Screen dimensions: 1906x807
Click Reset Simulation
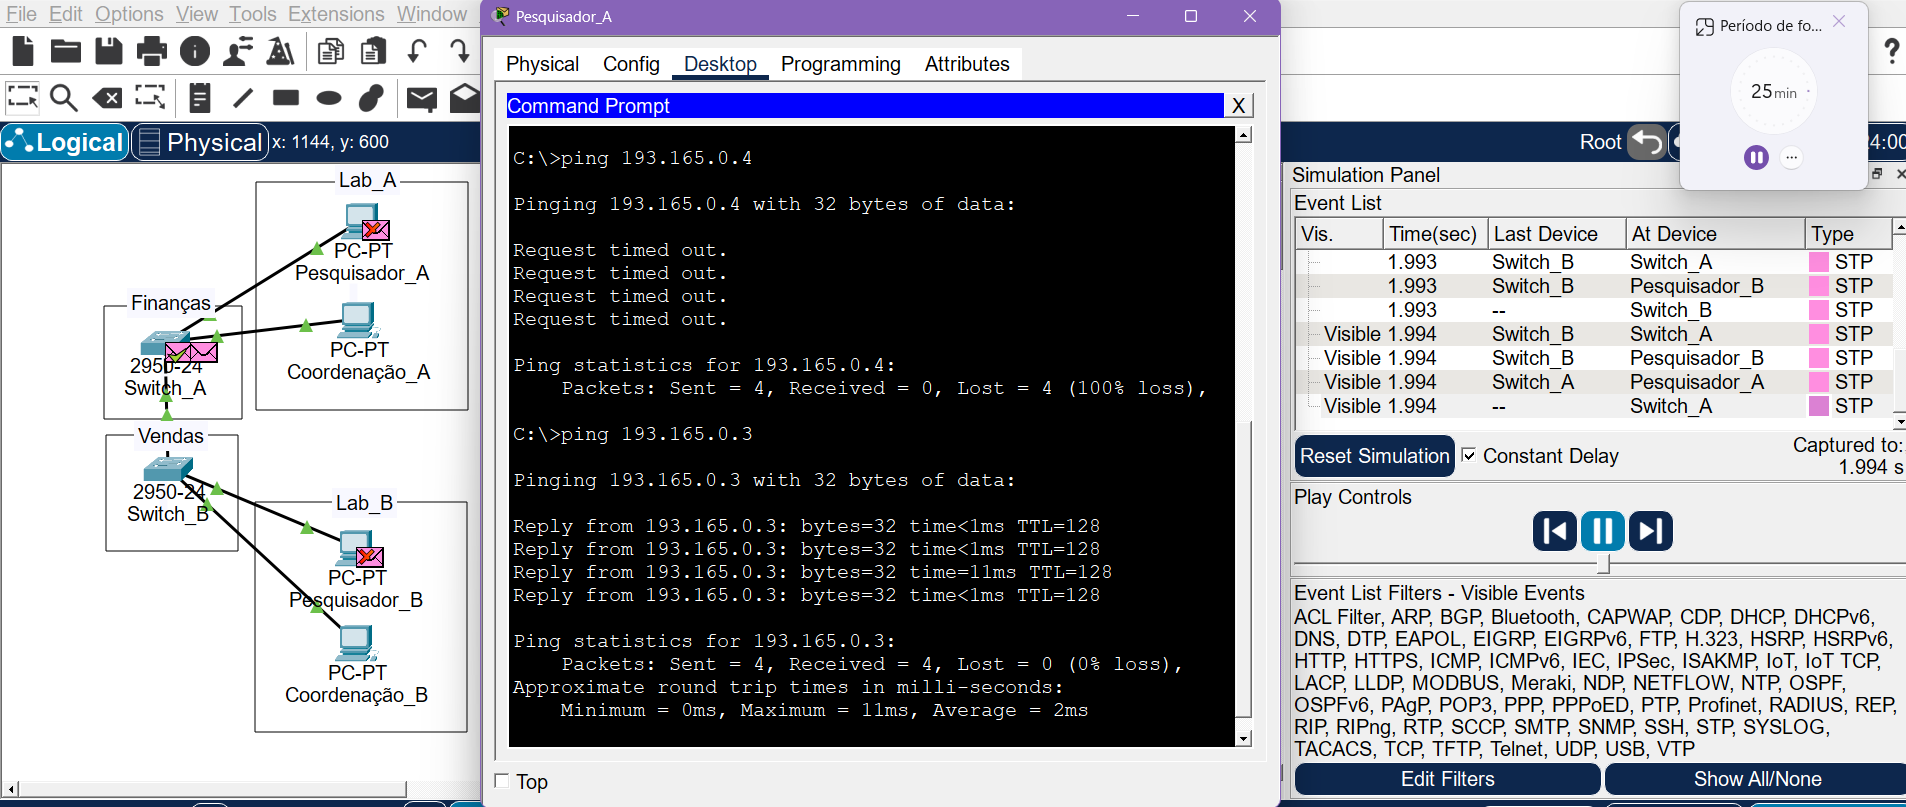[1374, 456]
